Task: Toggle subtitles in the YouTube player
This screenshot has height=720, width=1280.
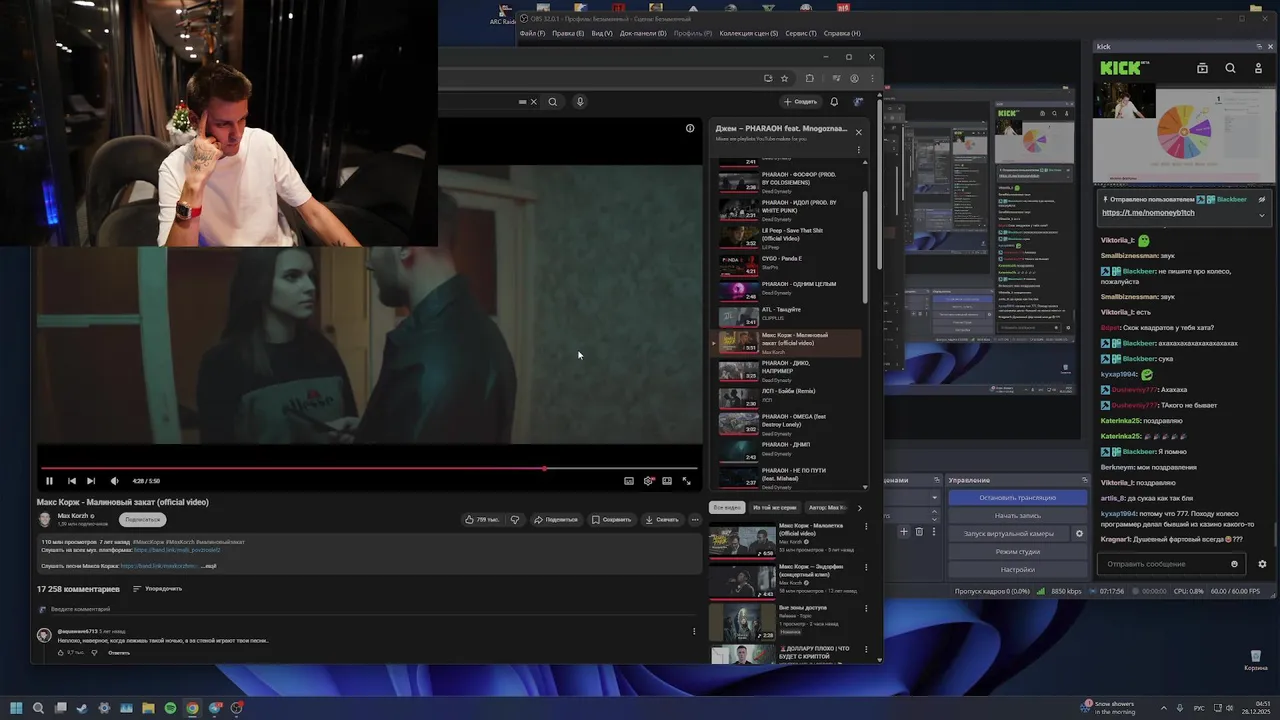Action: [629, 481]
